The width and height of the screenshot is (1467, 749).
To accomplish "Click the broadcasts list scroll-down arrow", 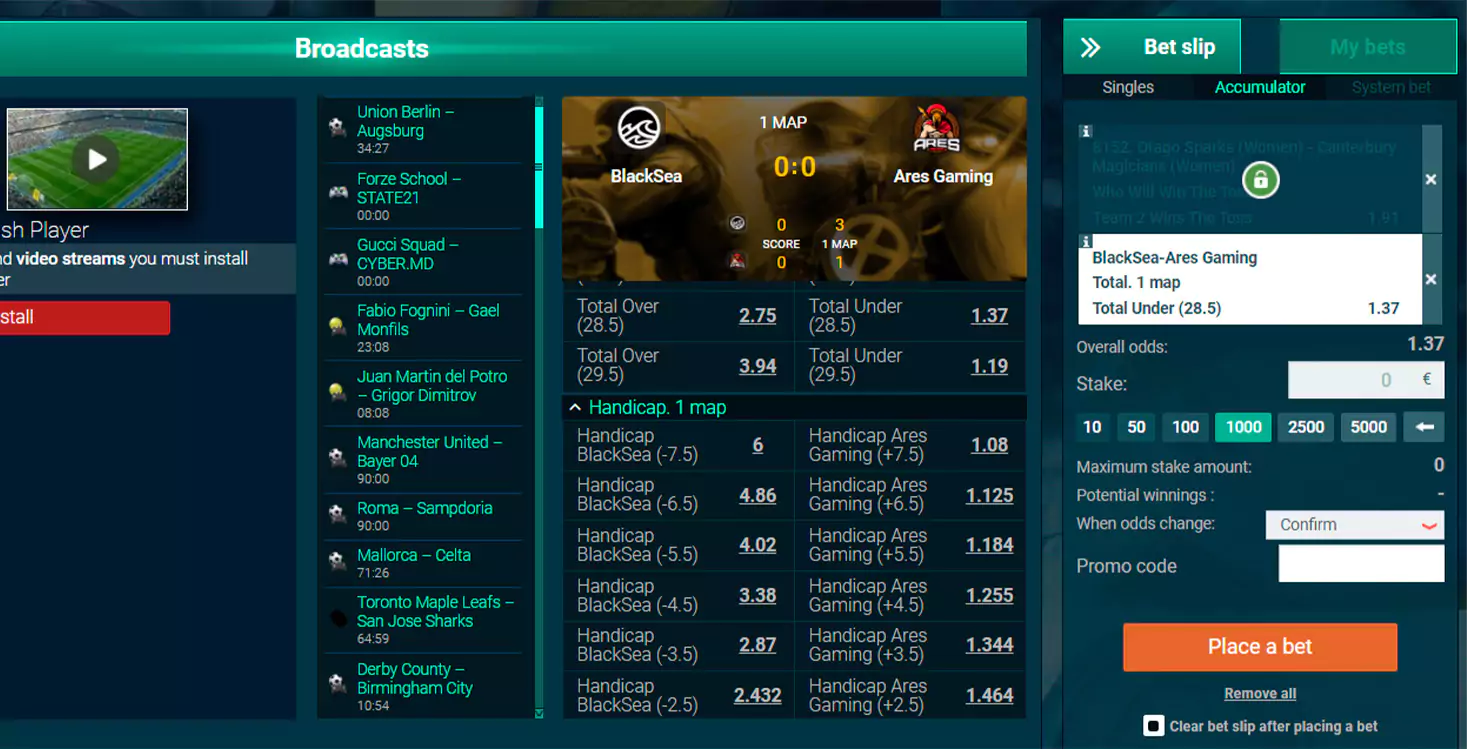I will click(x=539, y=713).
